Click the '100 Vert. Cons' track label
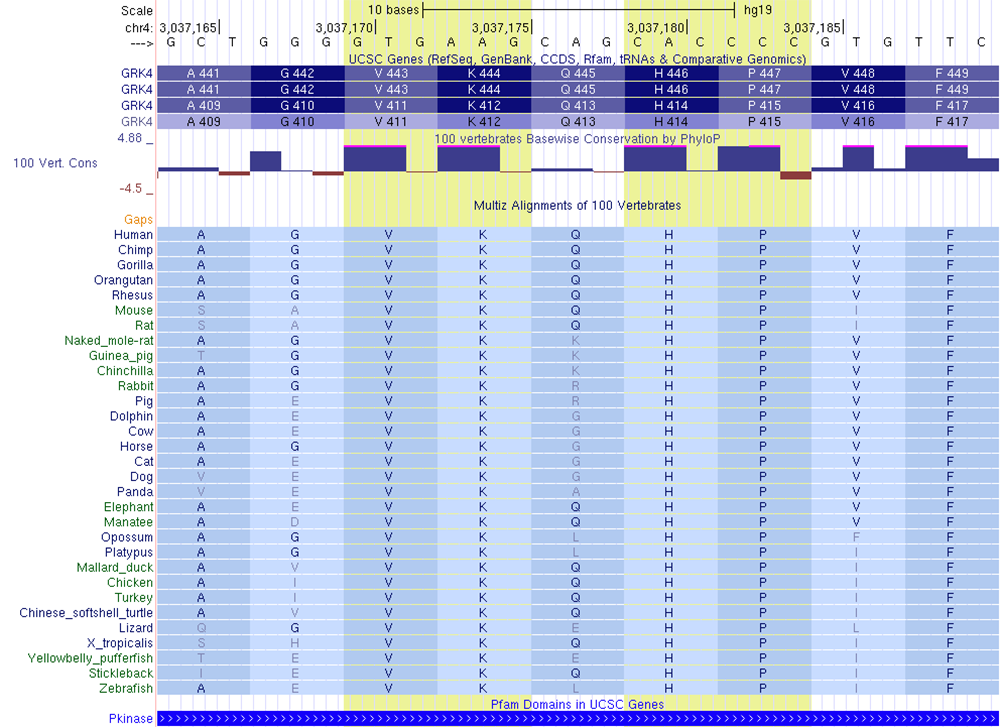The width and height of the screenshot is (1000, 727). (x=55, y=162)
